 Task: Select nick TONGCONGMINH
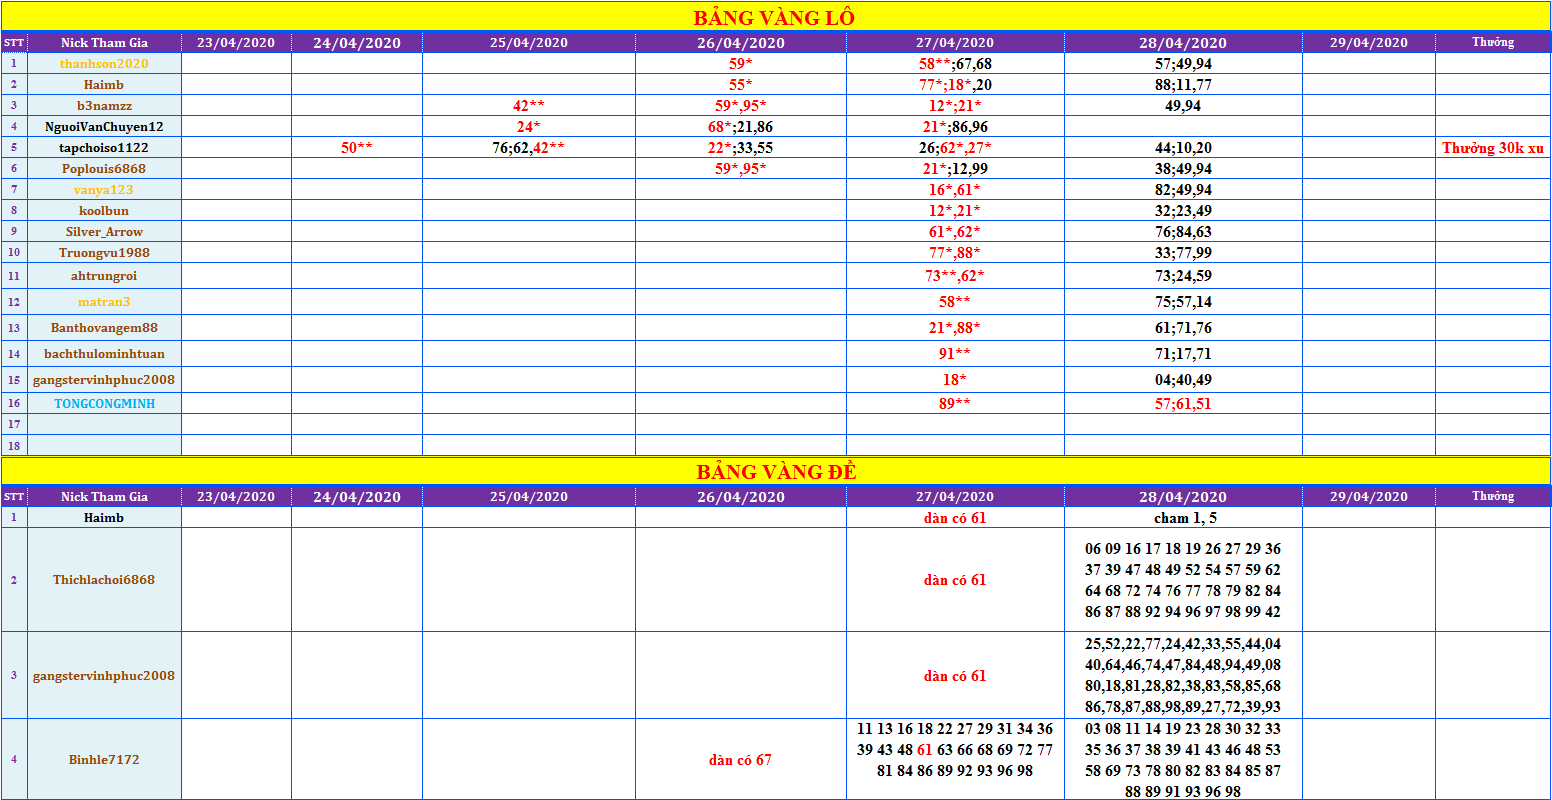pos(104,403)
